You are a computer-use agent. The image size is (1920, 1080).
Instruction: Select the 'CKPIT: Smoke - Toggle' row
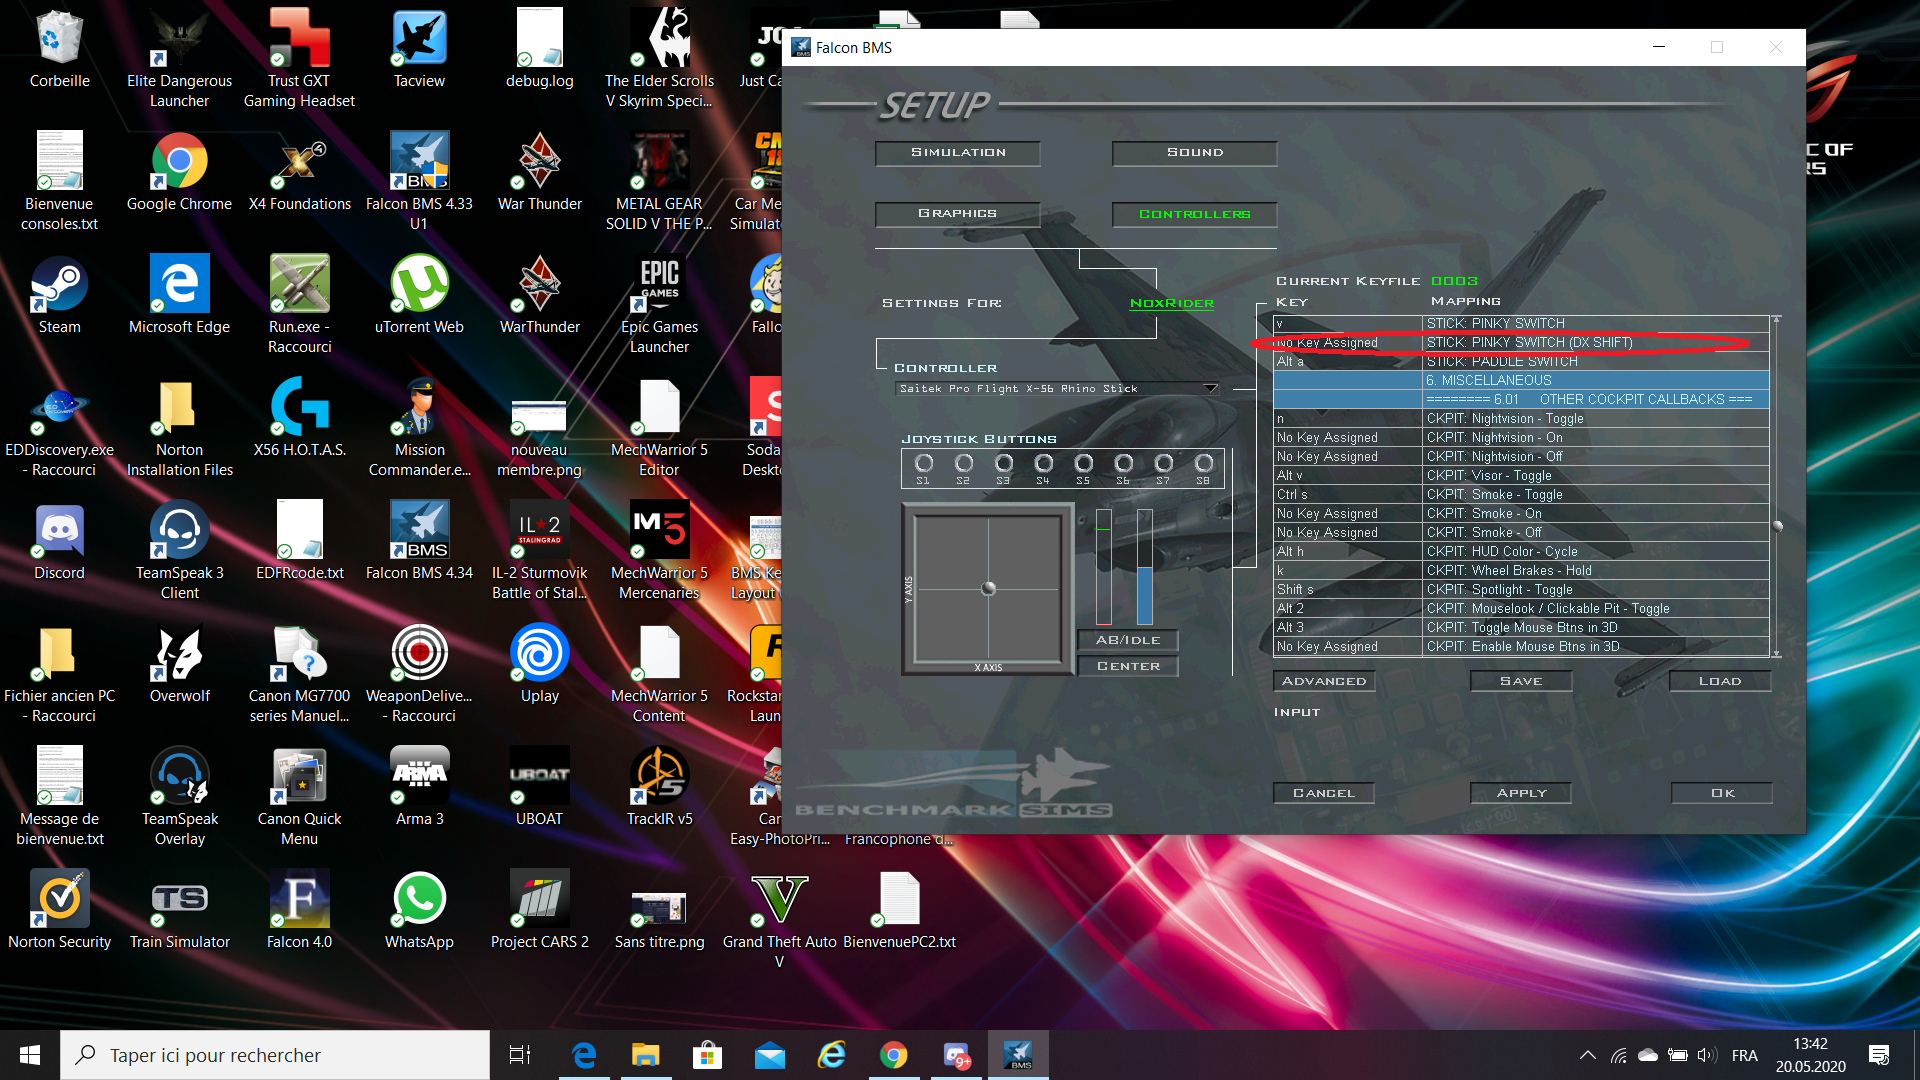(x=1521, y=495)
